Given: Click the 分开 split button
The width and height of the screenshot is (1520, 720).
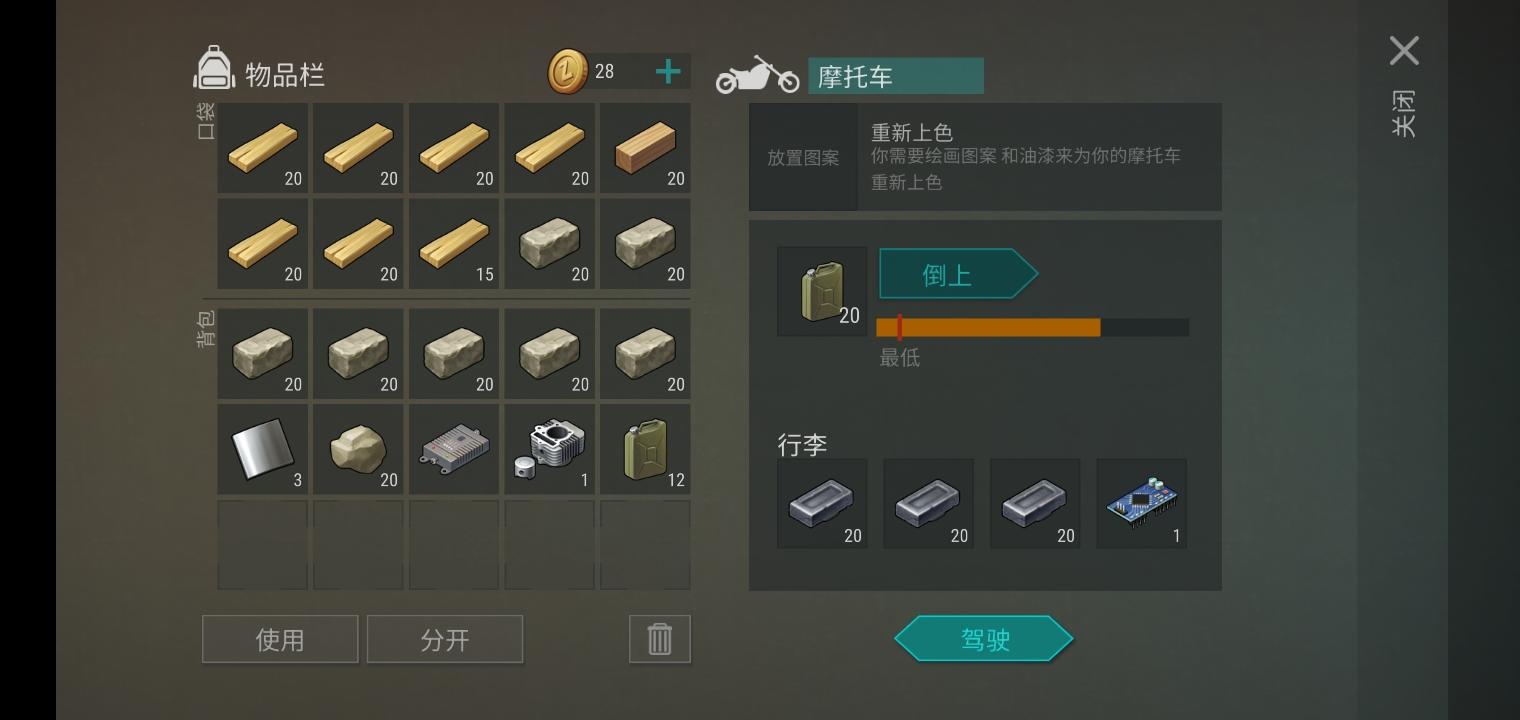Looking at the screenshot, I should [x=445, y=639].
